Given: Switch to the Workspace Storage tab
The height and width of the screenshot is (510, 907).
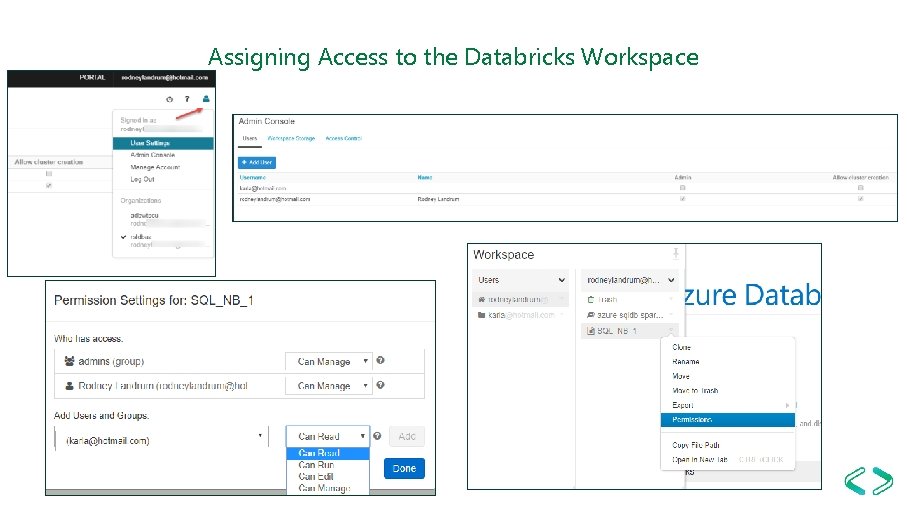Looking at the screenshot, I should click(x=291, y=139).
